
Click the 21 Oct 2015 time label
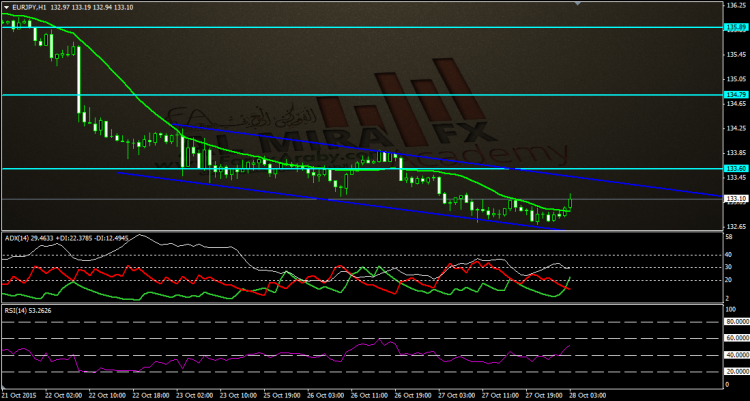[22, 395]
